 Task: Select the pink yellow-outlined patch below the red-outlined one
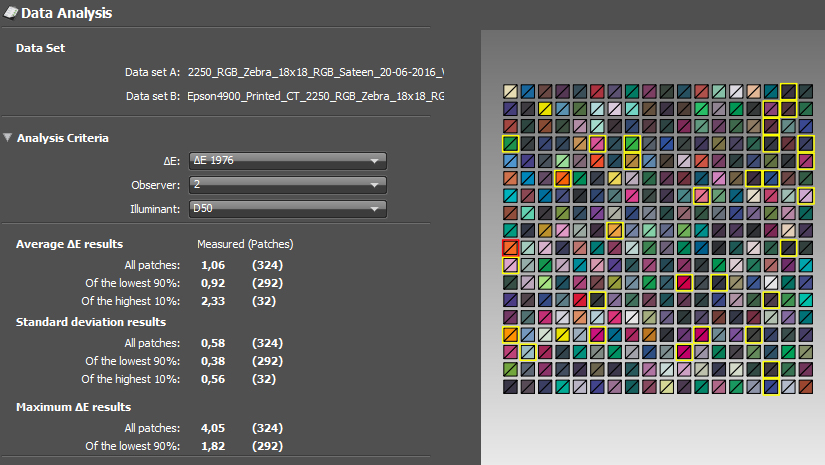pyautogui.click(x=510, y=265)
